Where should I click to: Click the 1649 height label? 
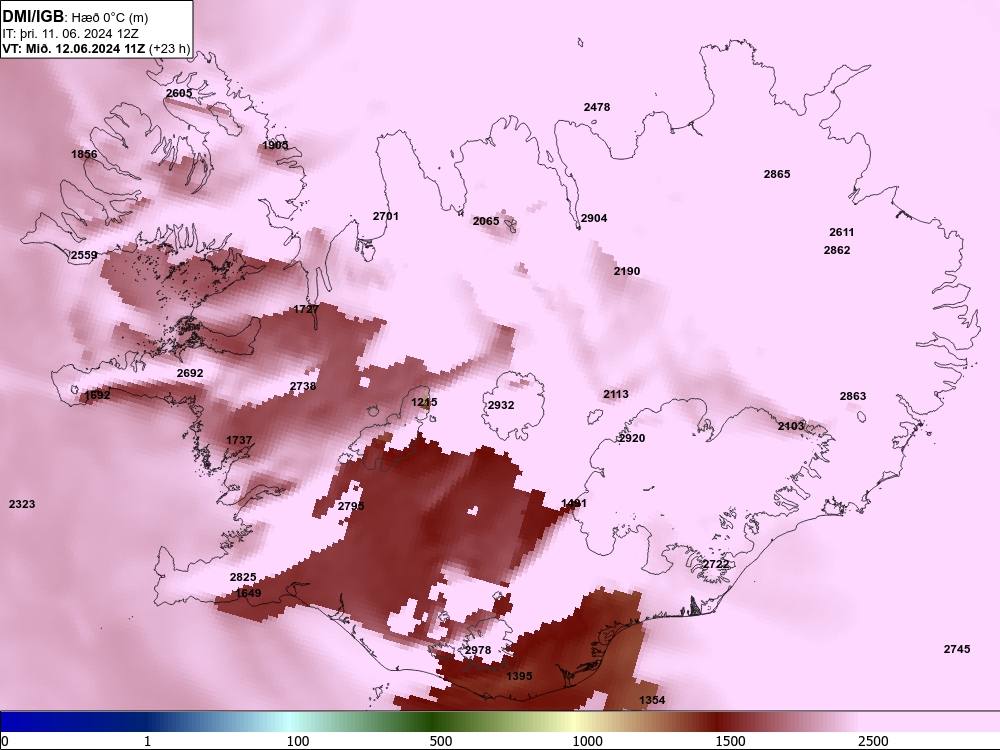(x=249, y=593)
